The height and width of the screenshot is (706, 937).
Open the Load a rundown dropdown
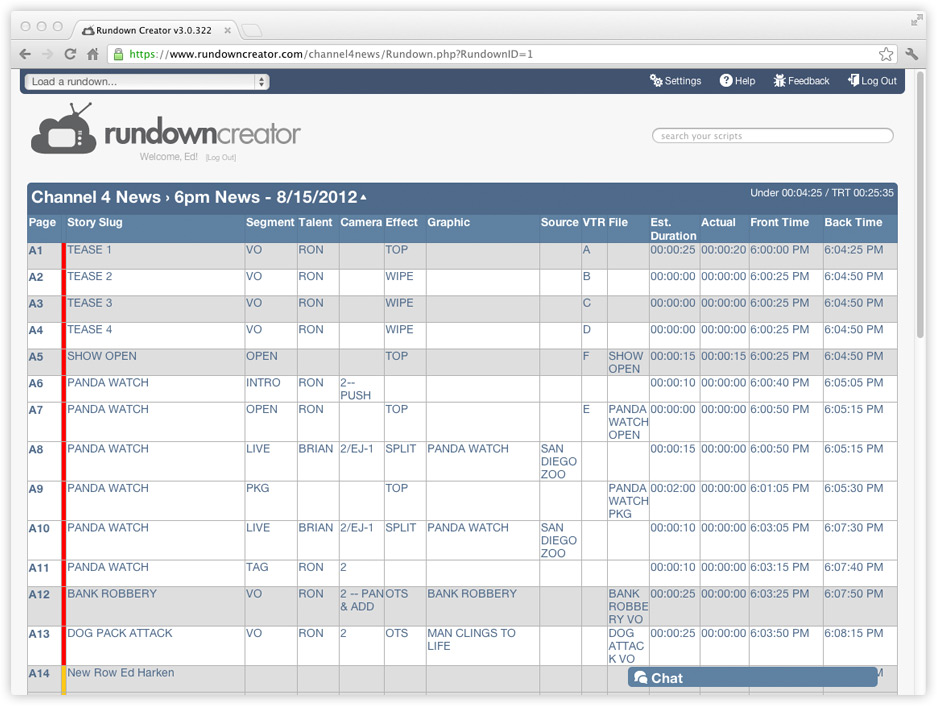pyautogui.click(x=147, y=81)
